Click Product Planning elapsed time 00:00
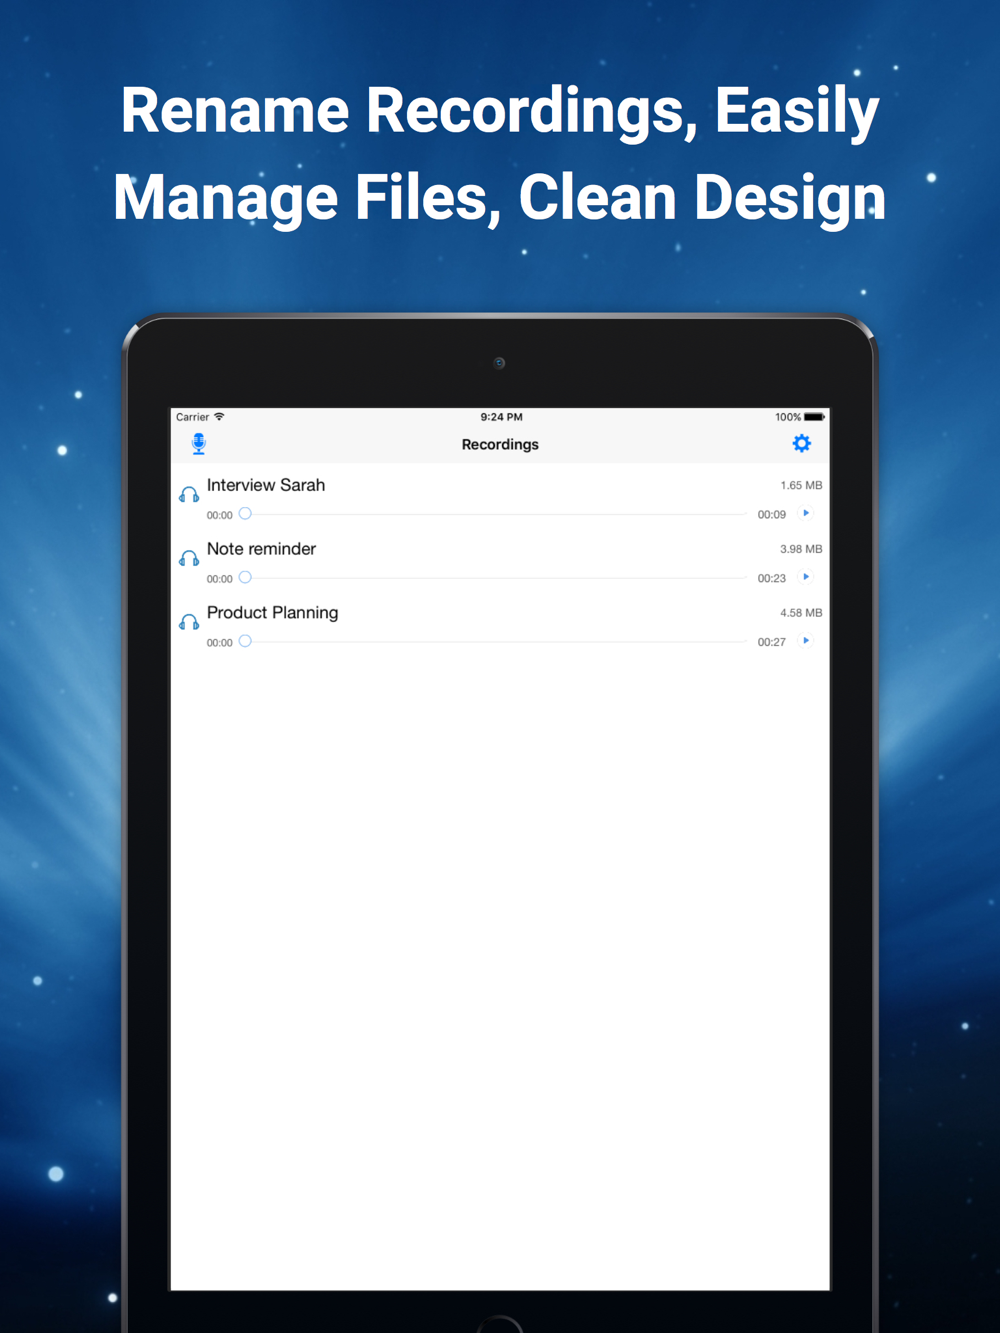Viewport: 1000px width, 1333px height. coord(219,644)
